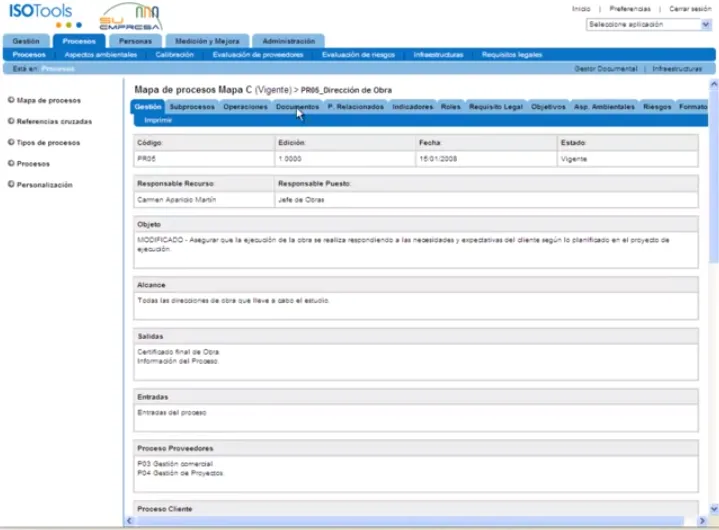This screenshot has width=719, height=530.
Task: Select the Procesos main tab
Action: 79,41
